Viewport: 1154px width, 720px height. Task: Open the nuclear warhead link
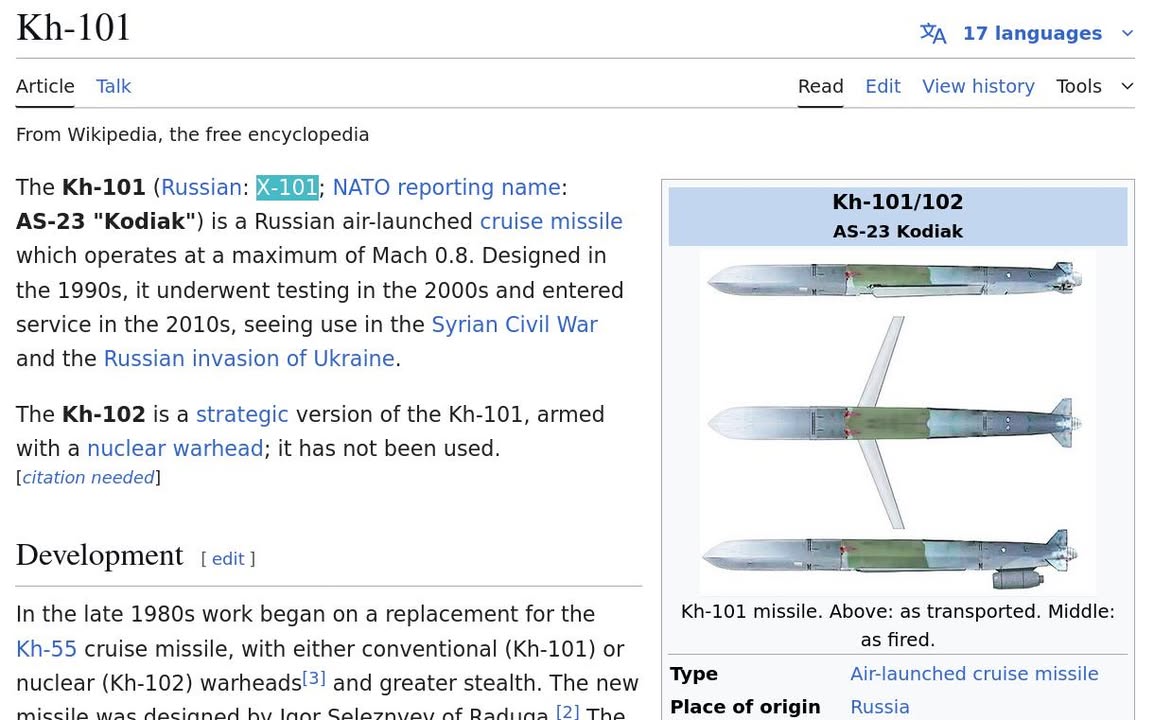pos(175,449)
